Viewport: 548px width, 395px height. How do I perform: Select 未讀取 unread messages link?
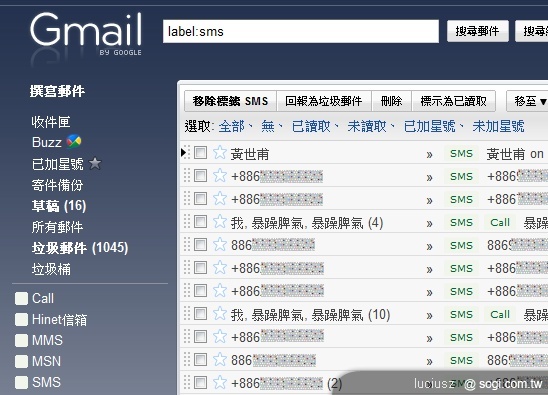[367, 126]
